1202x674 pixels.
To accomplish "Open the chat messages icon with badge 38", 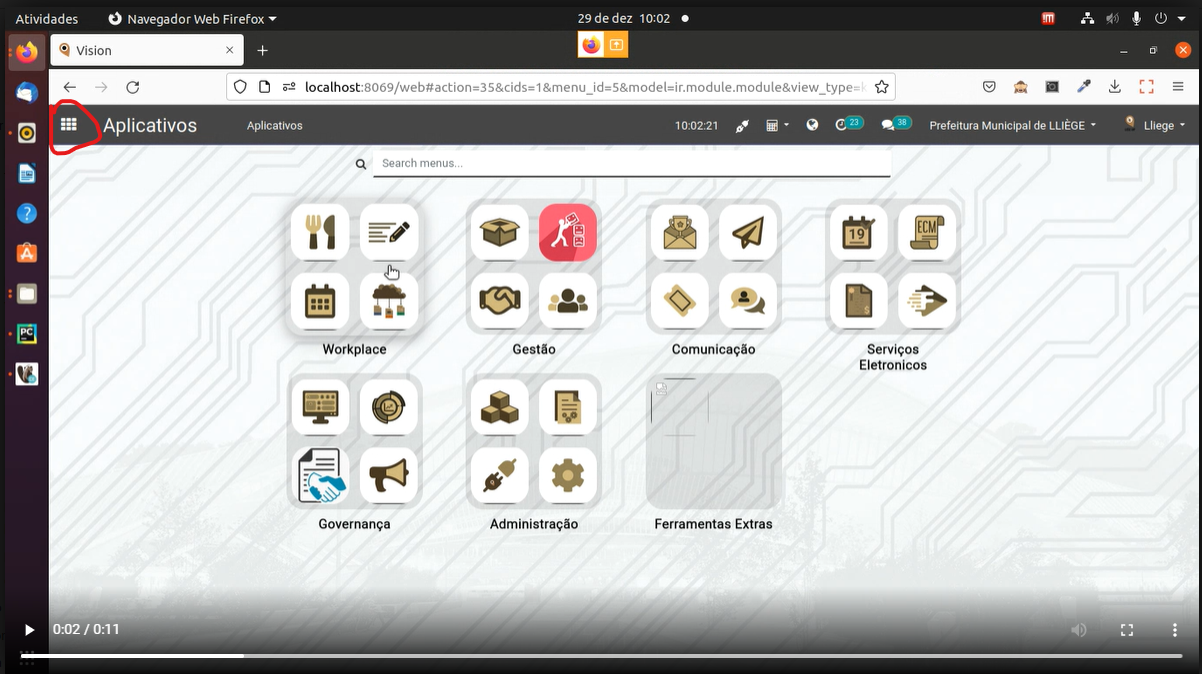I will [888, 125].
